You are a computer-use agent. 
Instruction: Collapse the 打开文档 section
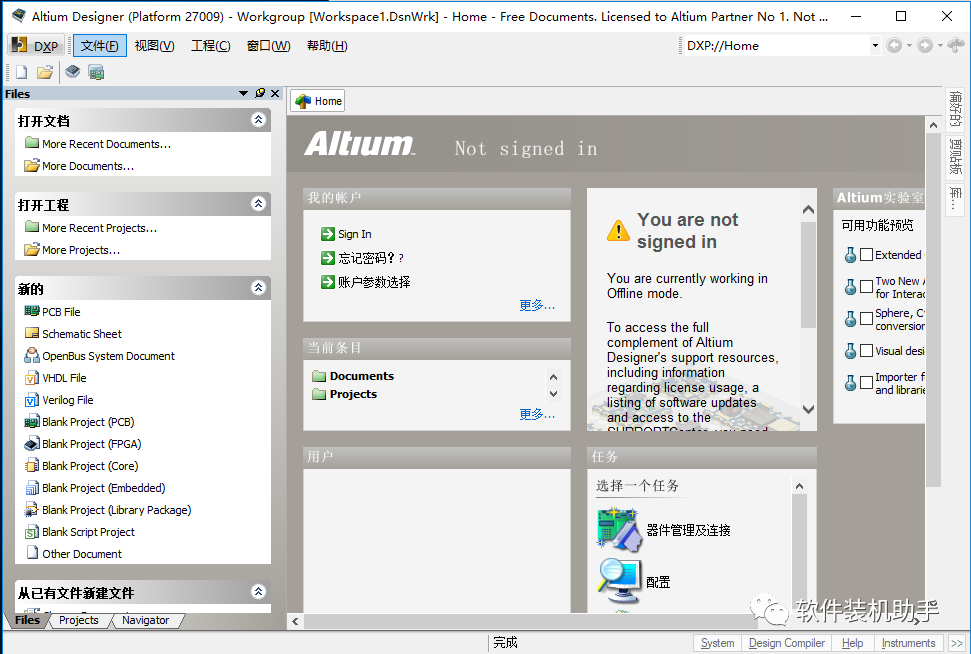(258, 120)
